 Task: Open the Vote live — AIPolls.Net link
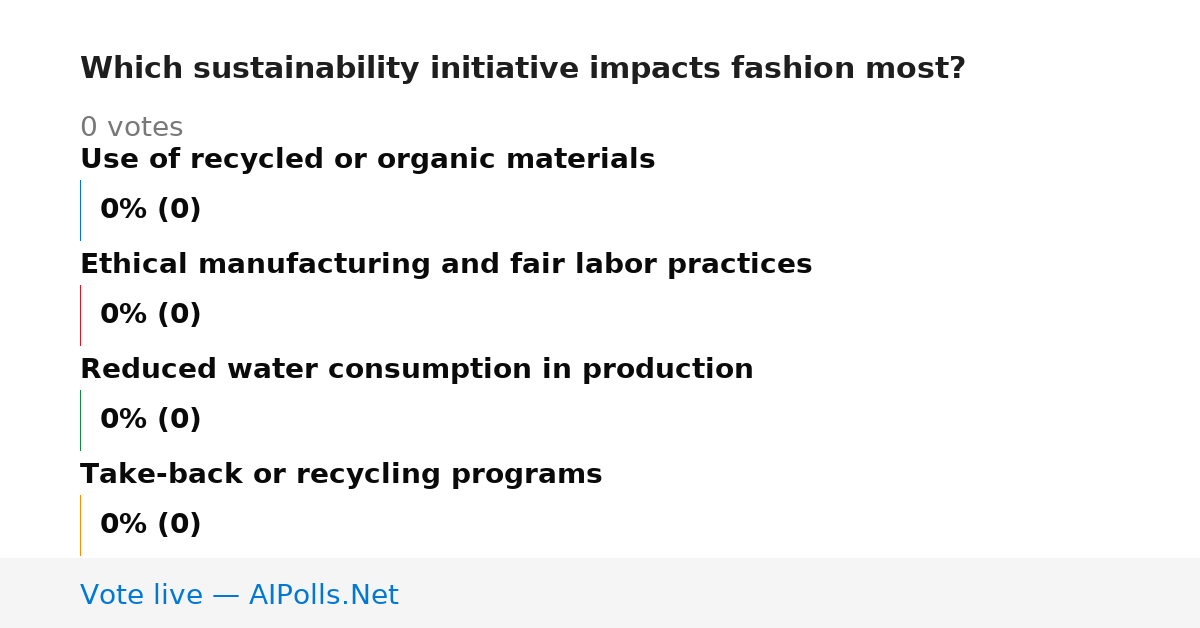239,595
